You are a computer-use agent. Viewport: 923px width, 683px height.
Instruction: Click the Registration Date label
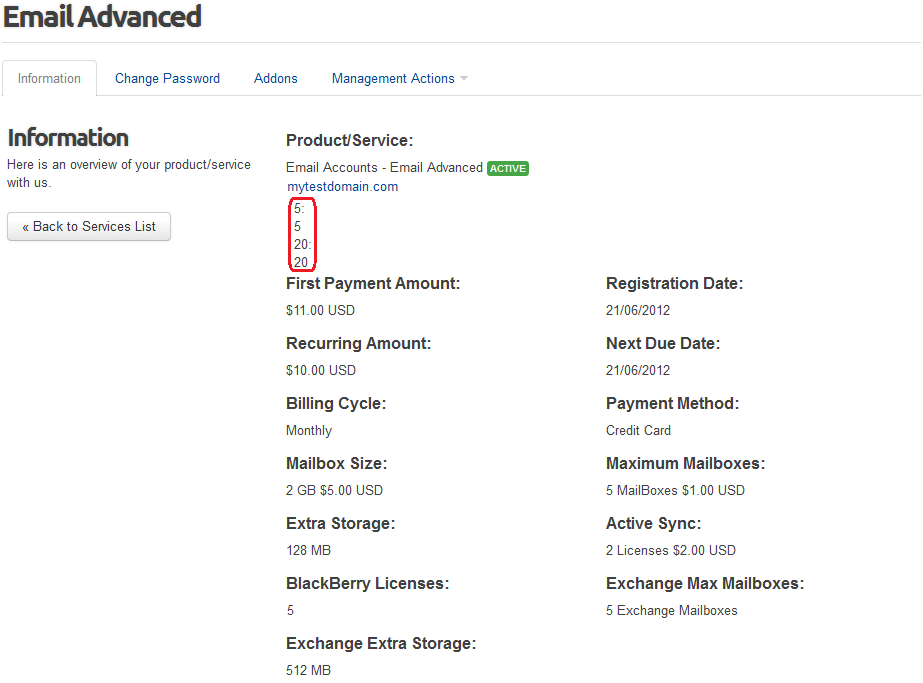(x=675, y=284)
